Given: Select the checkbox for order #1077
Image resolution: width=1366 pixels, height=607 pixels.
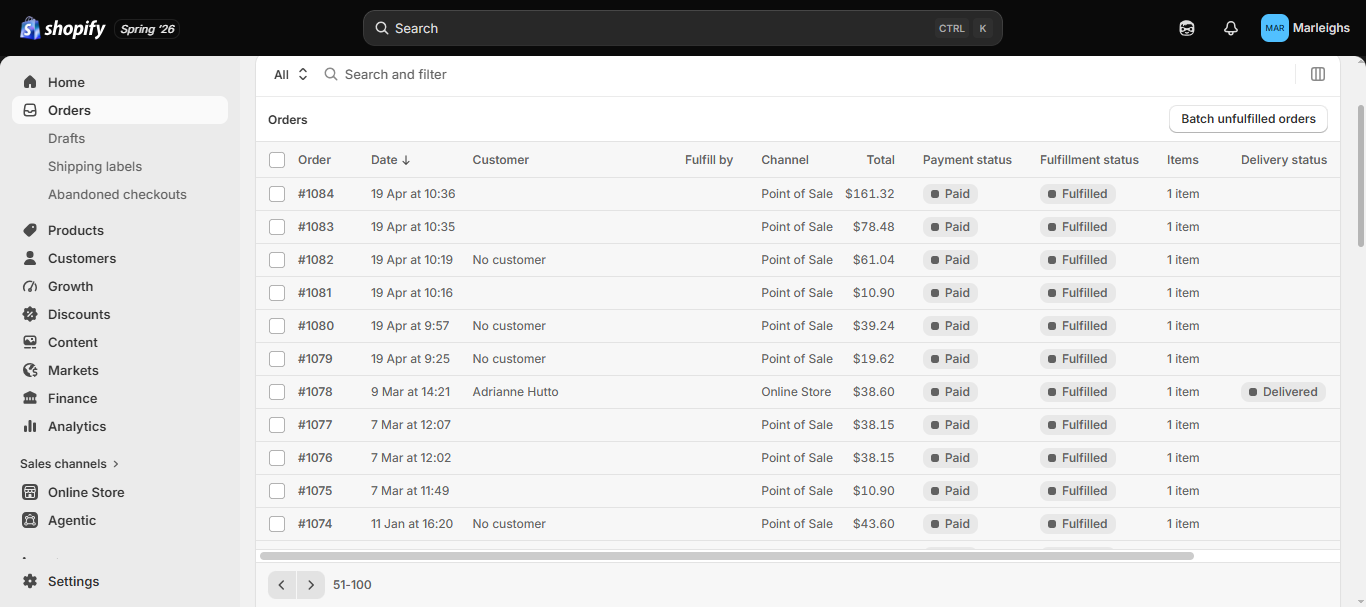Looking at the screenshot, I should click(x=277, y=425).
